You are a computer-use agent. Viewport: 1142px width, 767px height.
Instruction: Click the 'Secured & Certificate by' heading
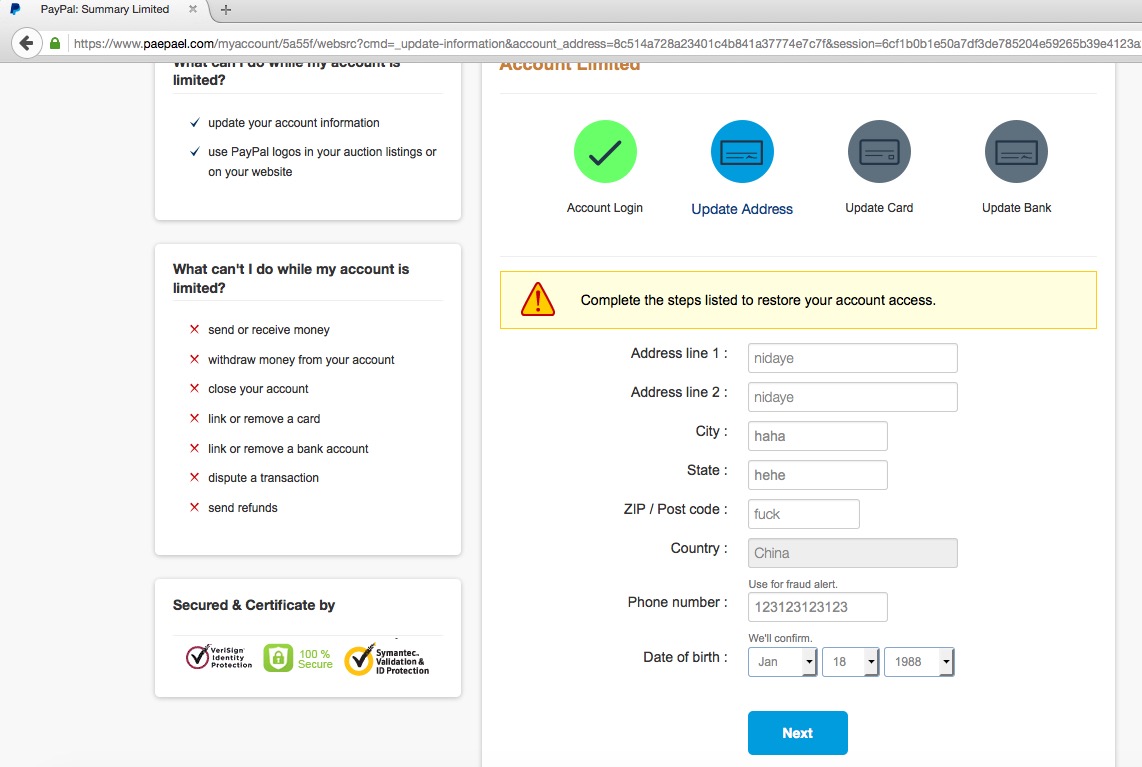[253, 605]
